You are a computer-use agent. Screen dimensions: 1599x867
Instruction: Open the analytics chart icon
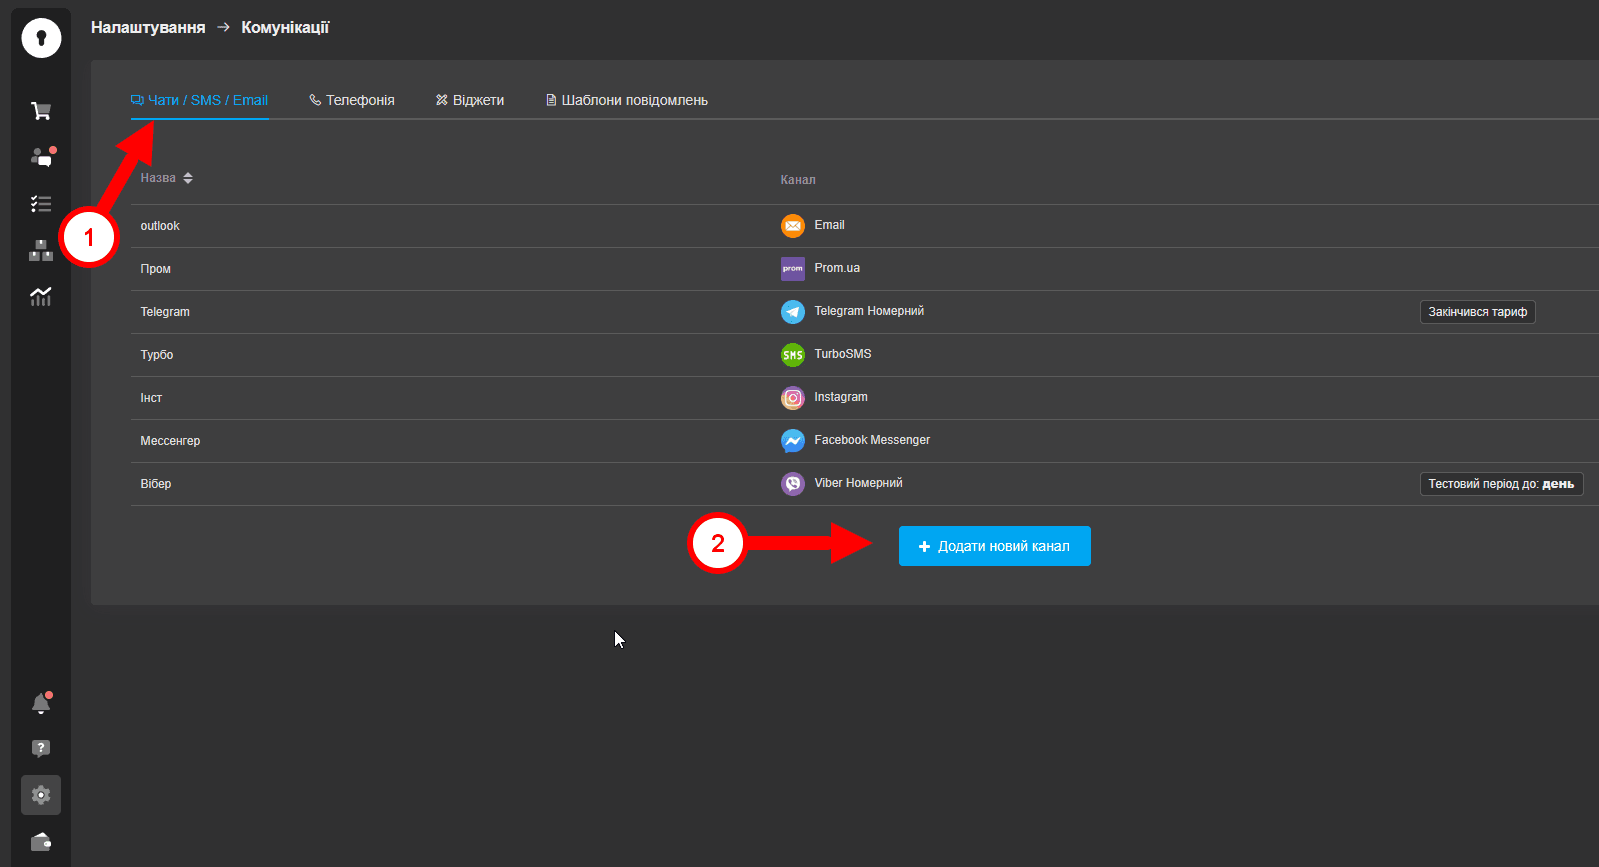[x=41, y=296]
